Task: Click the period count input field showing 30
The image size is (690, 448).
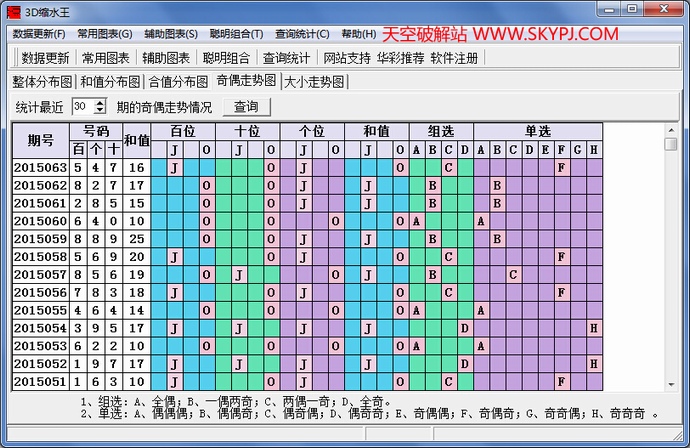Action: point(82,106)
